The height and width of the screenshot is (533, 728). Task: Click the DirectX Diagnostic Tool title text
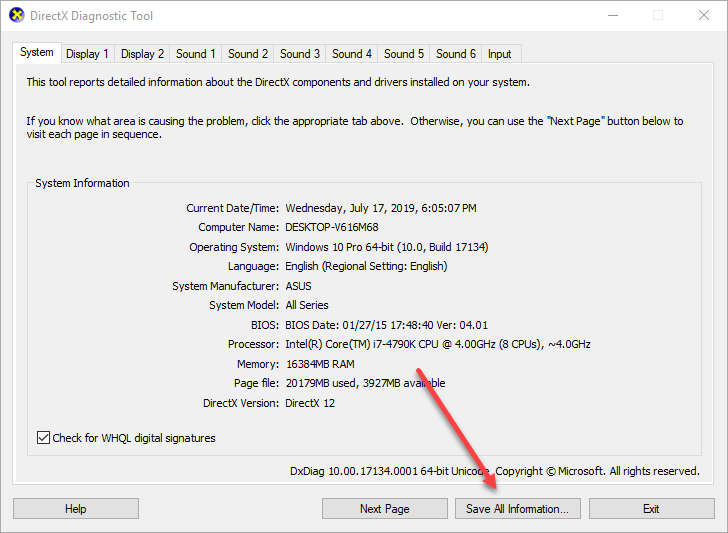[x=91, y=16]
